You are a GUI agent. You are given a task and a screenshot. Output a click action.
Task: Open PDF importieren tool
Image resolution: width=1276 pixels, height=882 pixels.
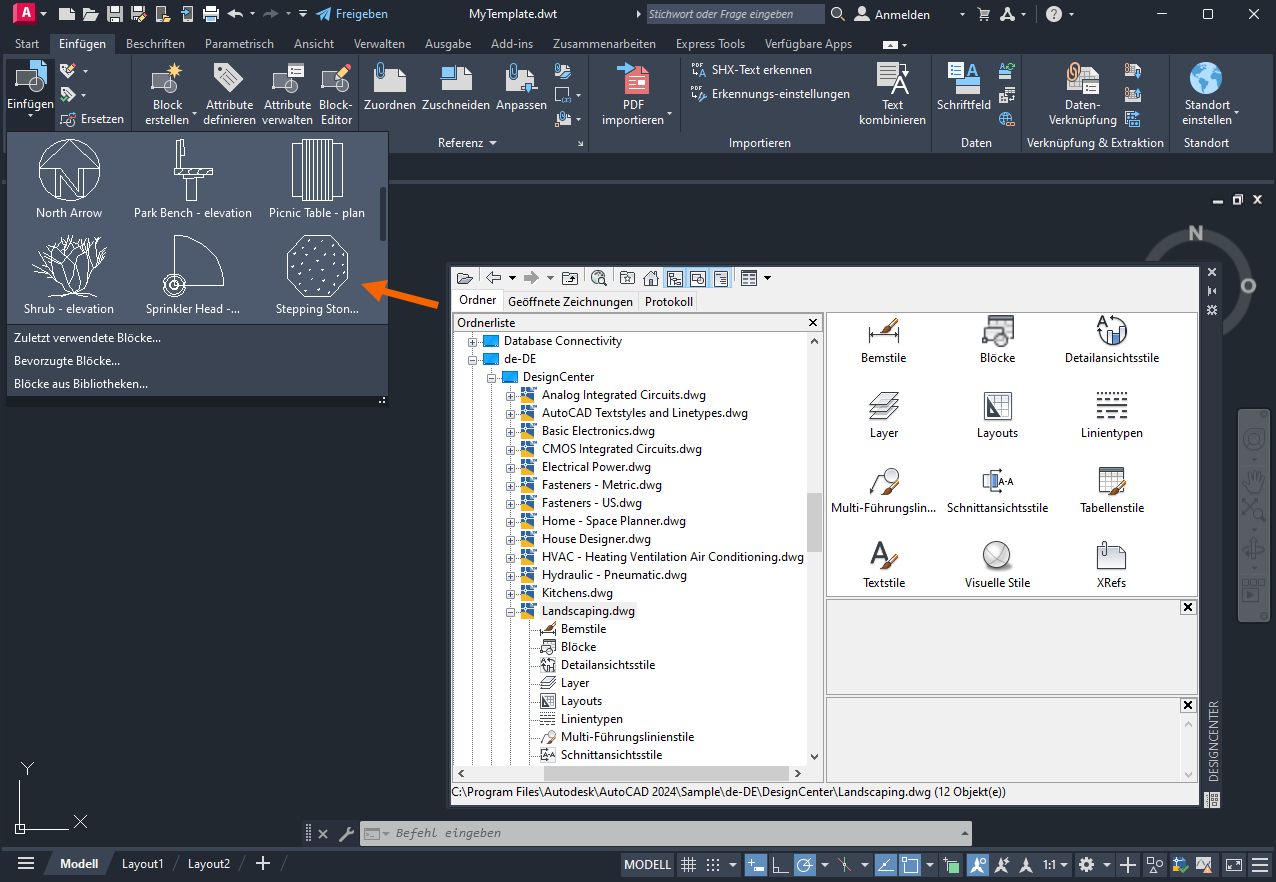click(x=634, y=94)
